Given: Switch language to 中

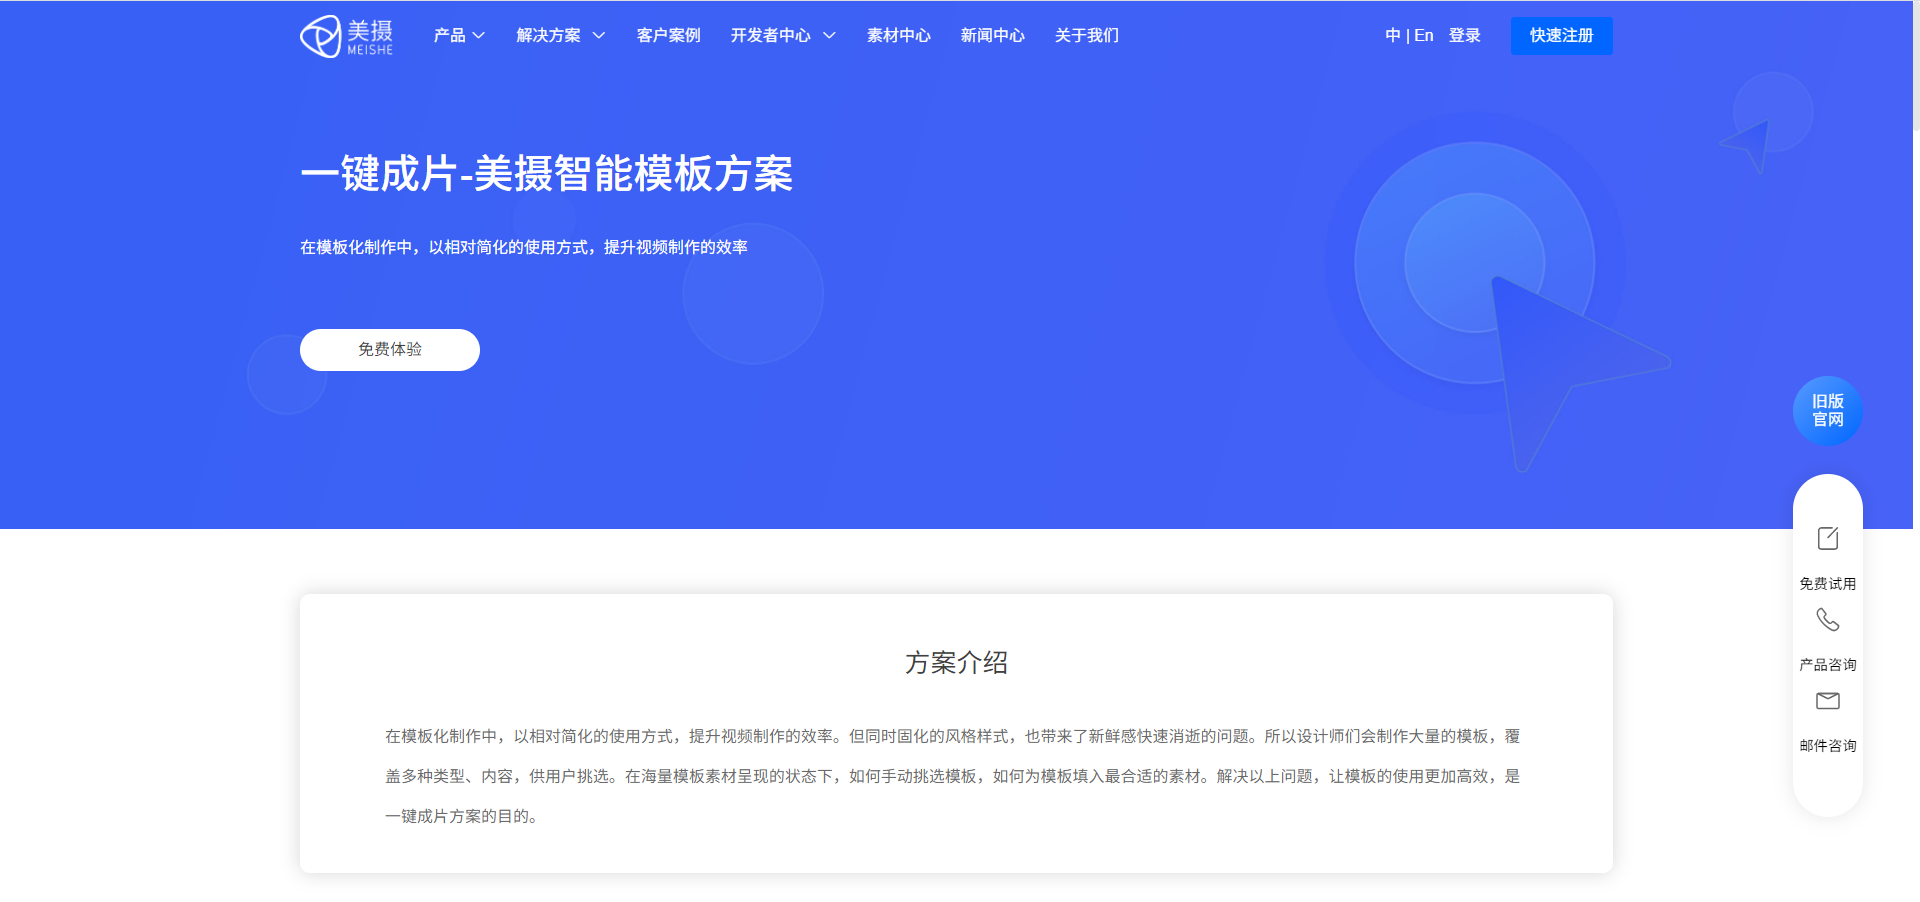Looking at the screenshot, I should pos(1392,35).
